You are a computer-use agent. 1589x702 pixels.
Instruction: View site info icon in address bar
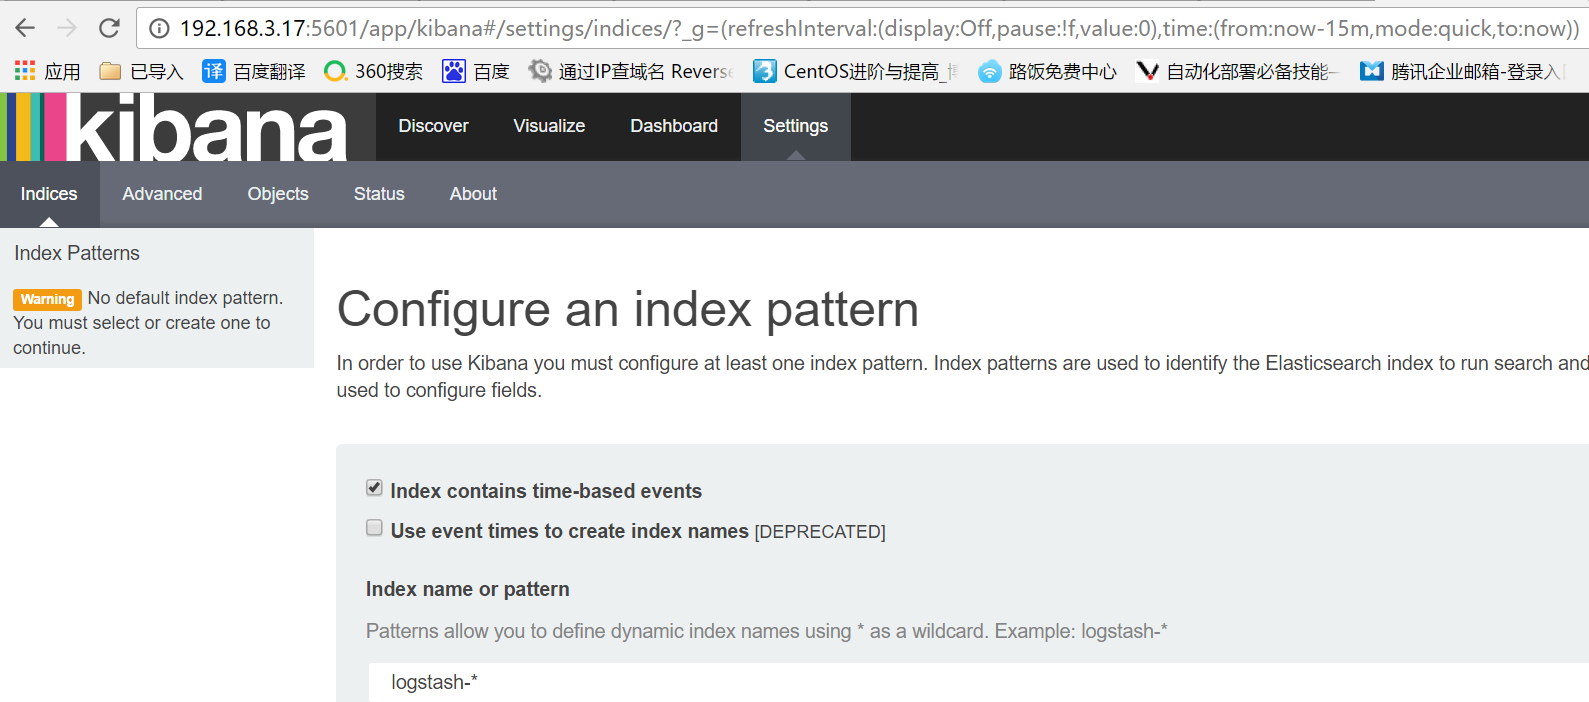tap(159, 29)
